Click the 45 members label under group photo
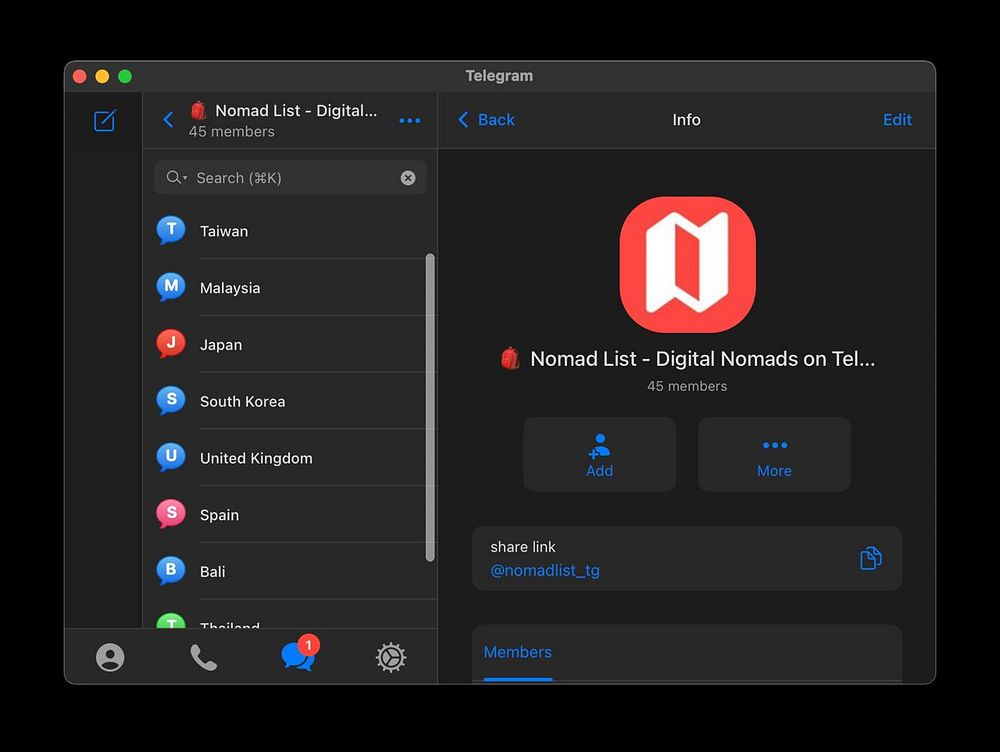Screen dimensions: 1000x752 pyautogui.click(x=688, y=386)
